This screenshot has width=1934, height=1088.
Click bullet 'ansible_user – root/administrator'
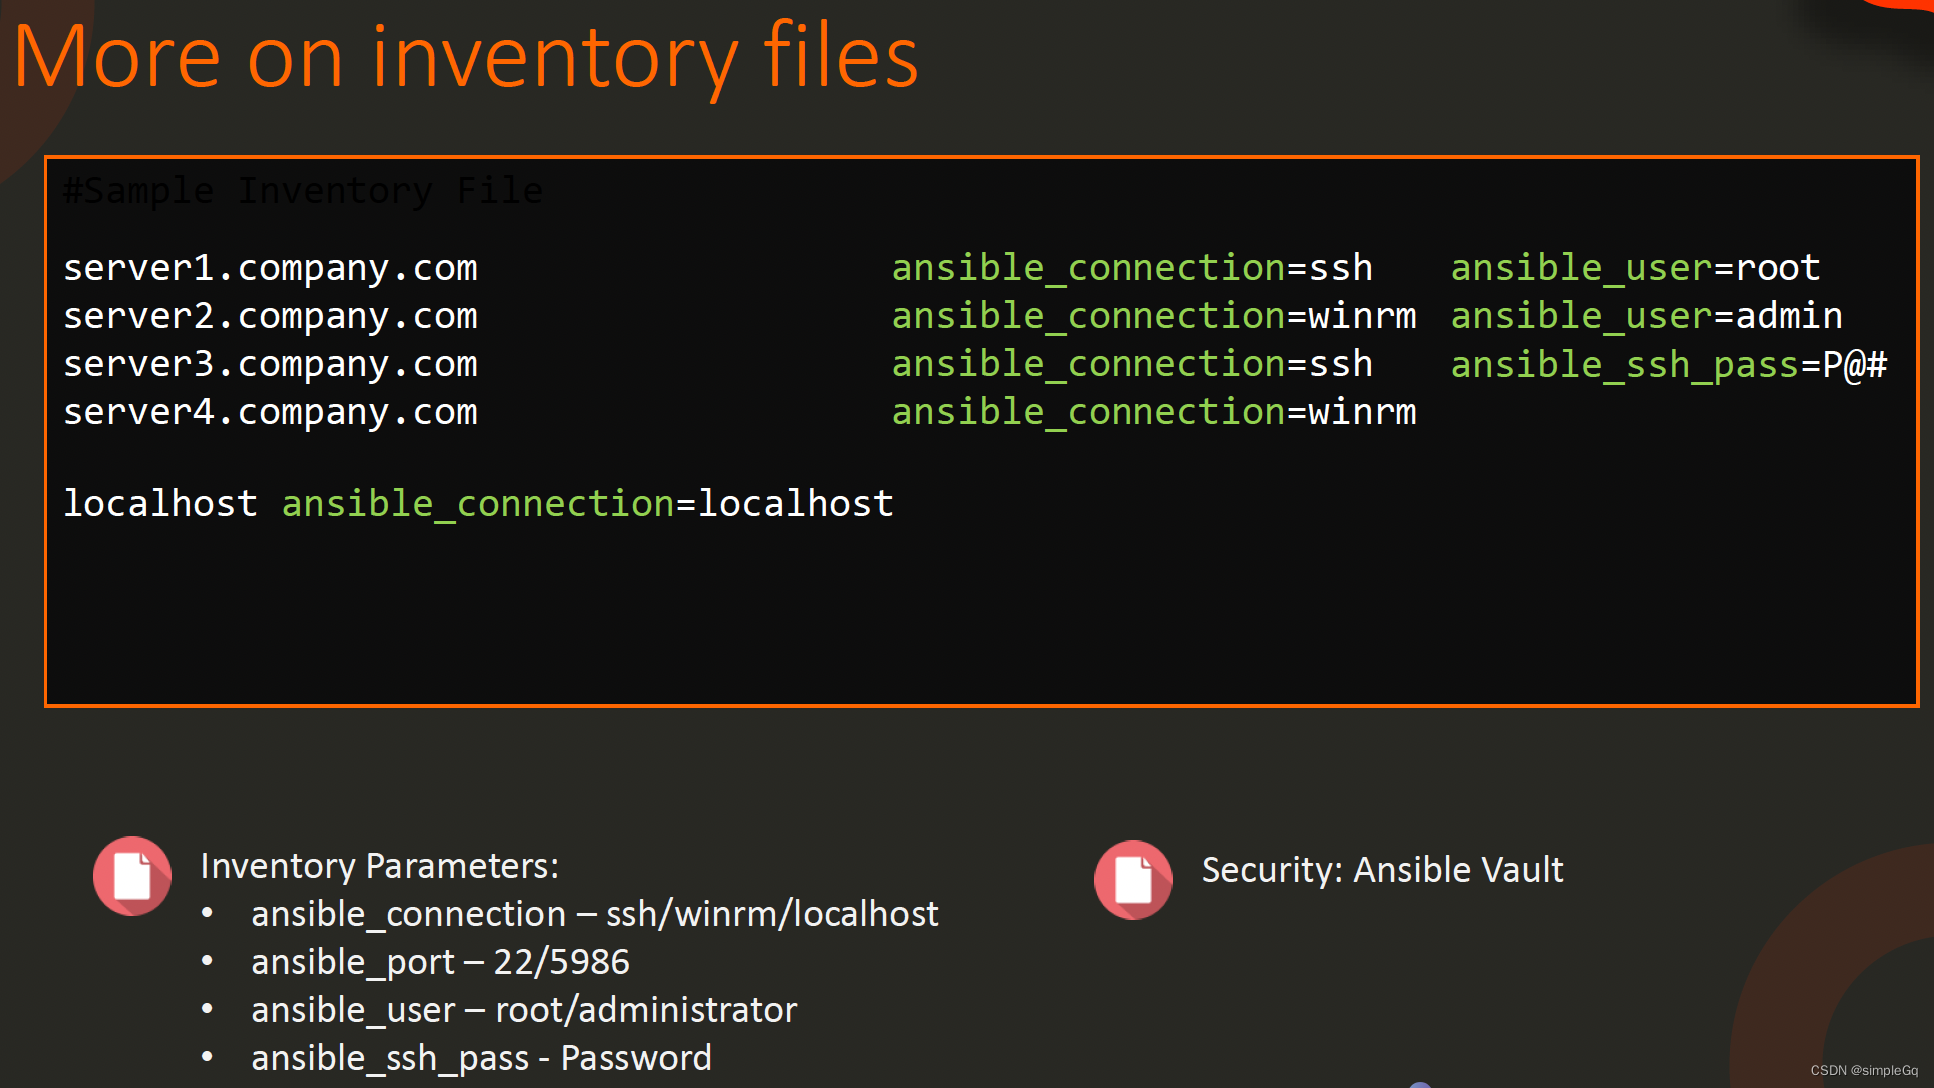coord(524,1010)
